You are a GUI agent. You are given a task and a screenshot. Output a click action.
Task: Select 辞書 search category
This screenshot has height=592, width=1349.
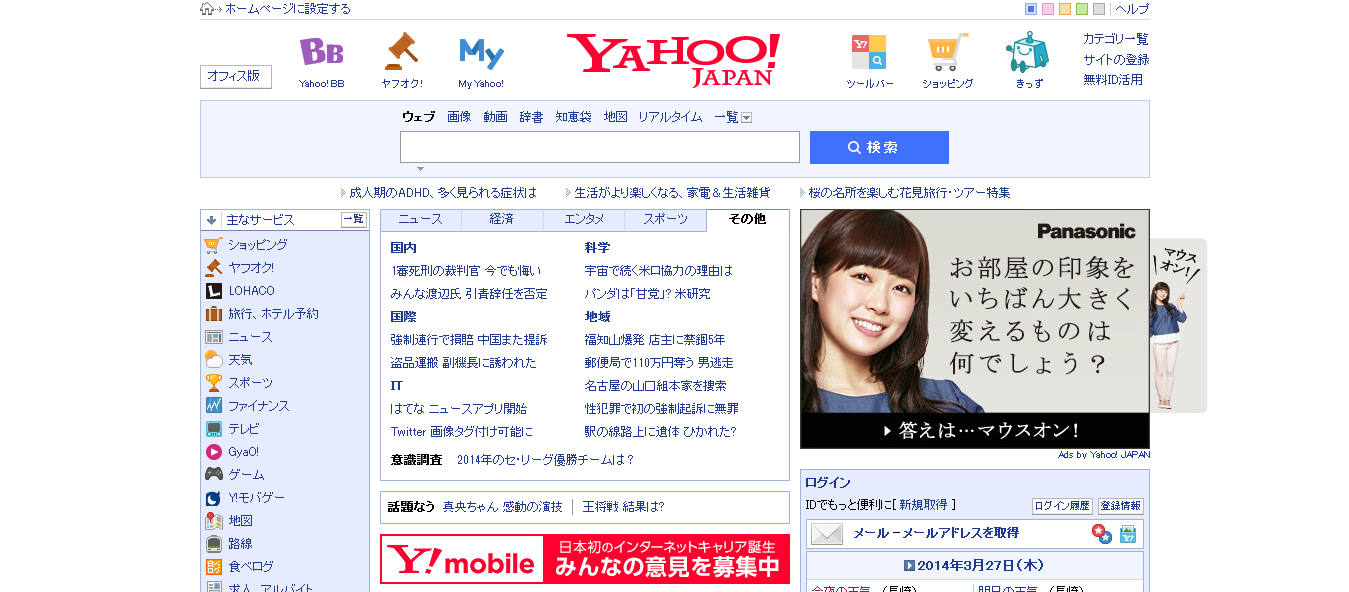pyautogui.click(x=531, y=117)
